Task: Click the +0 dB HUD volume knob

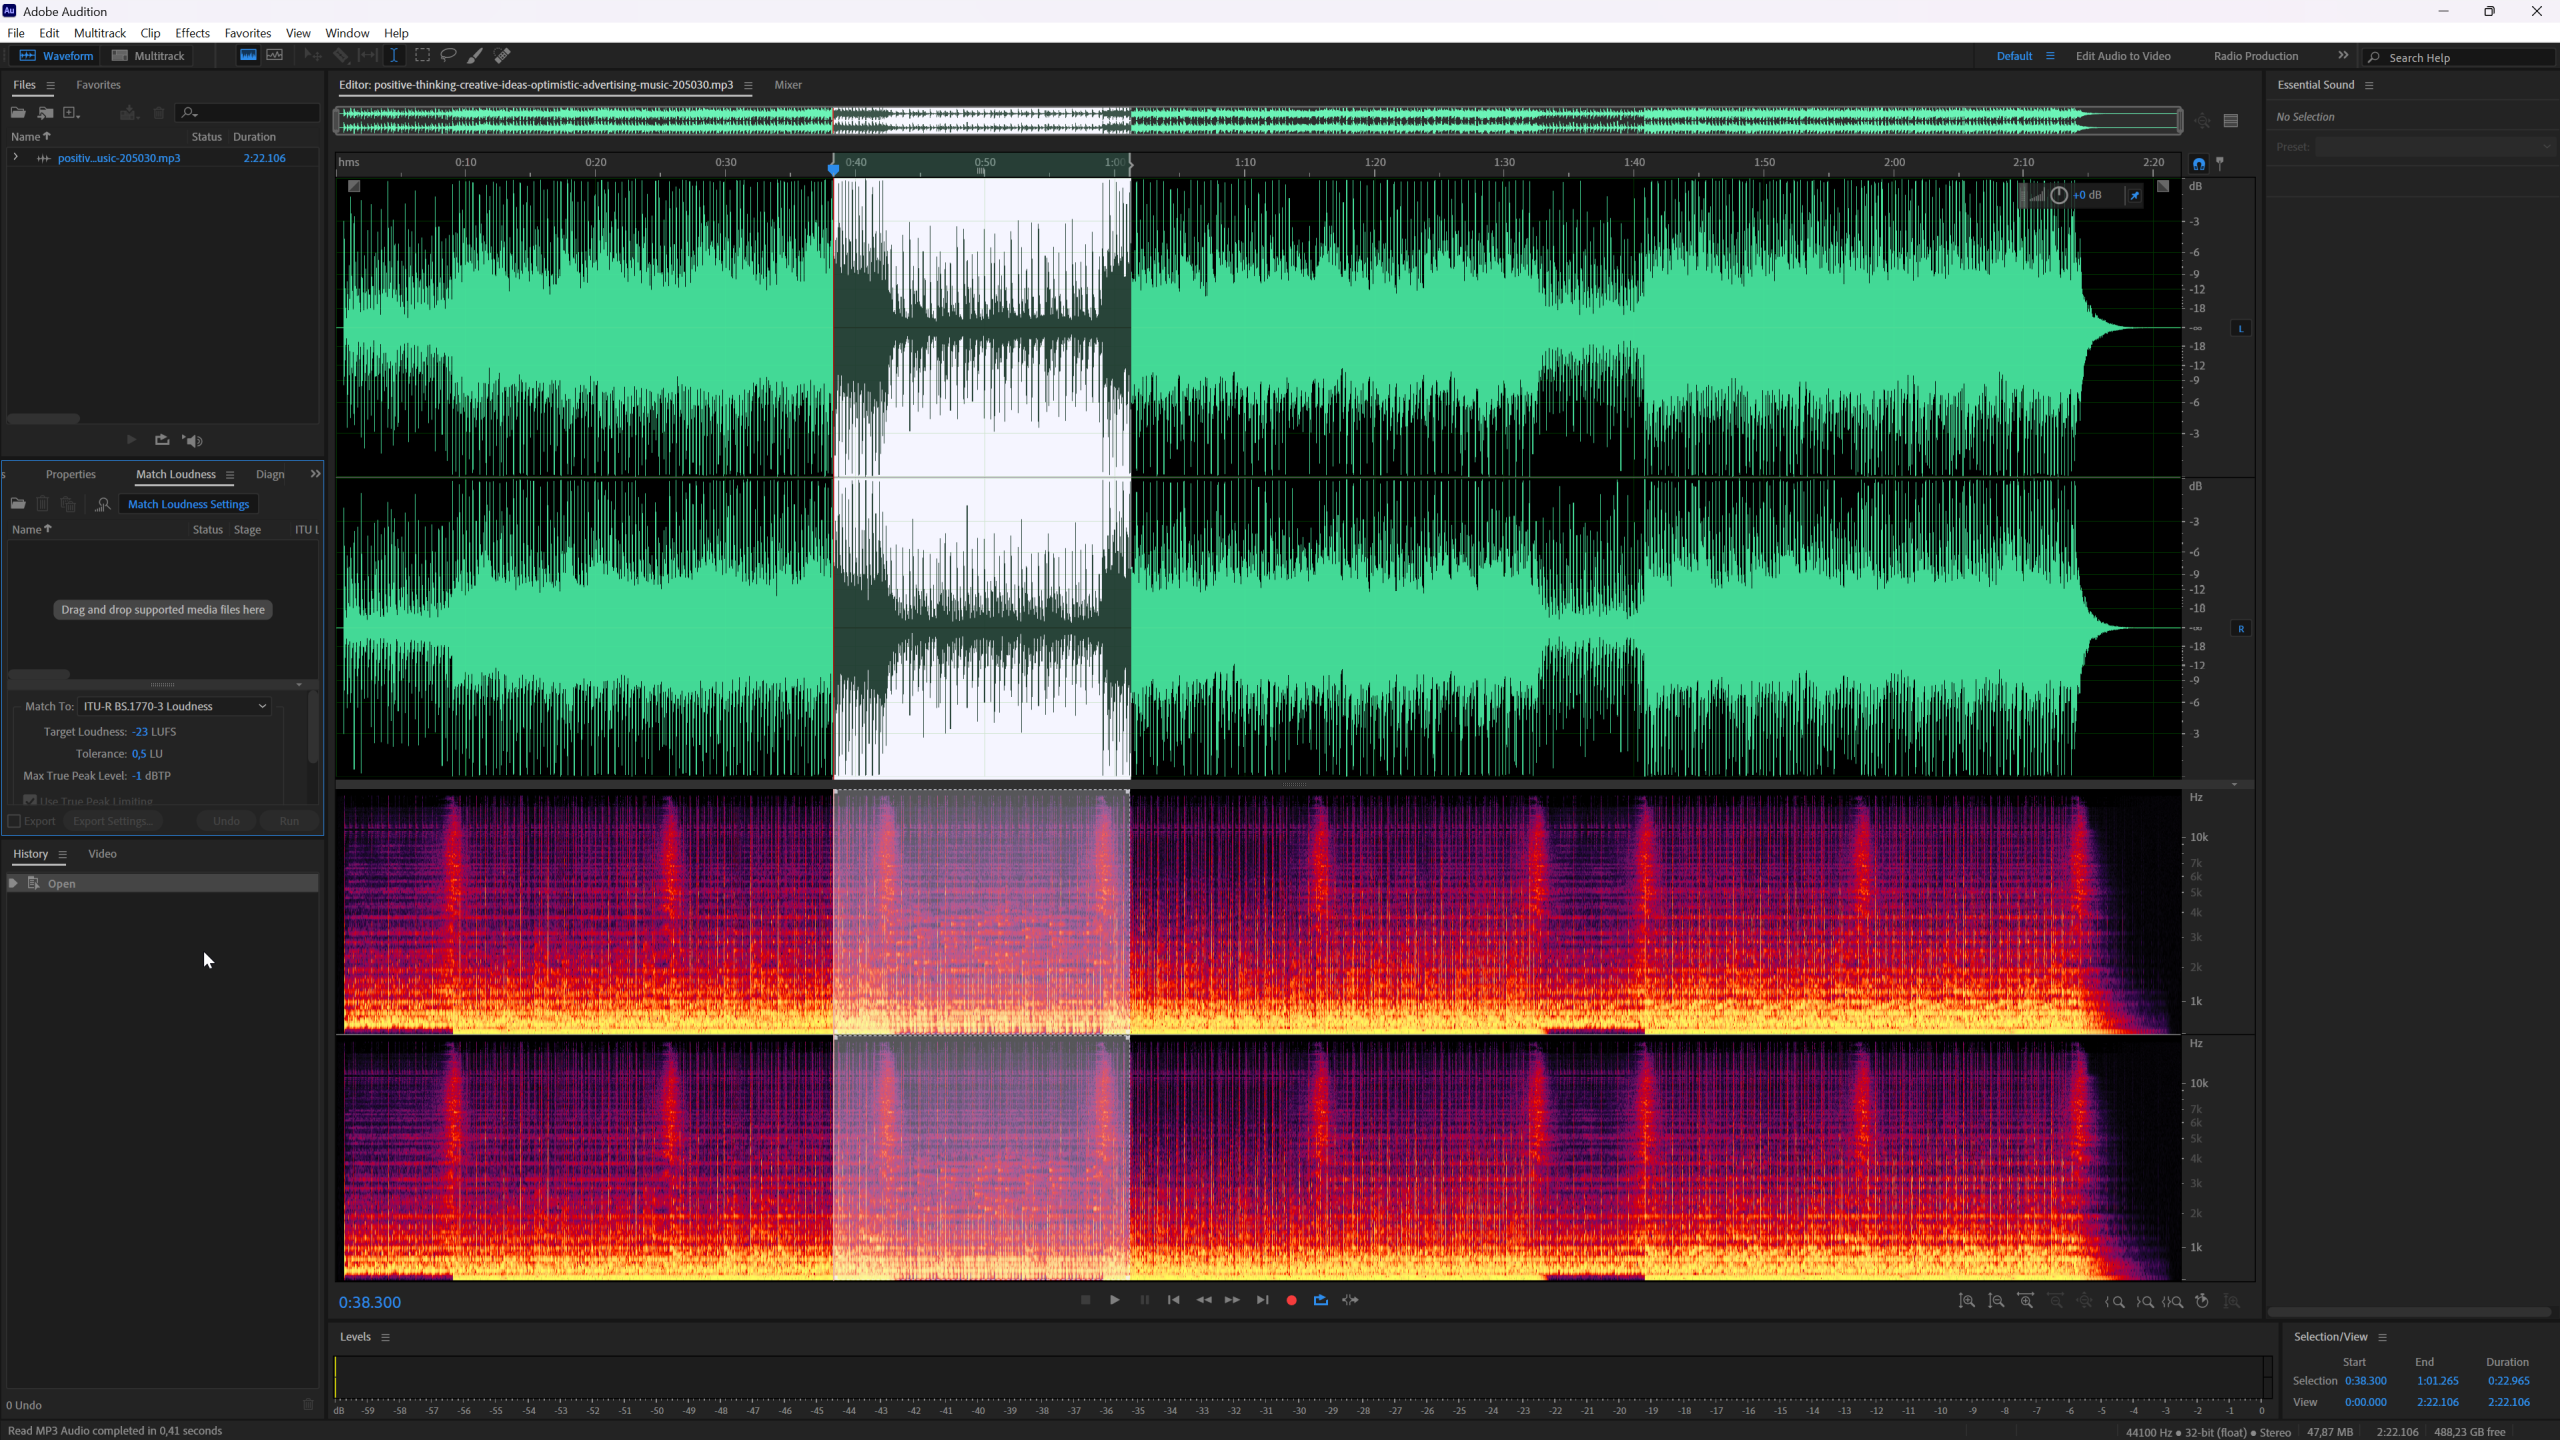Action: point(2058,195)
